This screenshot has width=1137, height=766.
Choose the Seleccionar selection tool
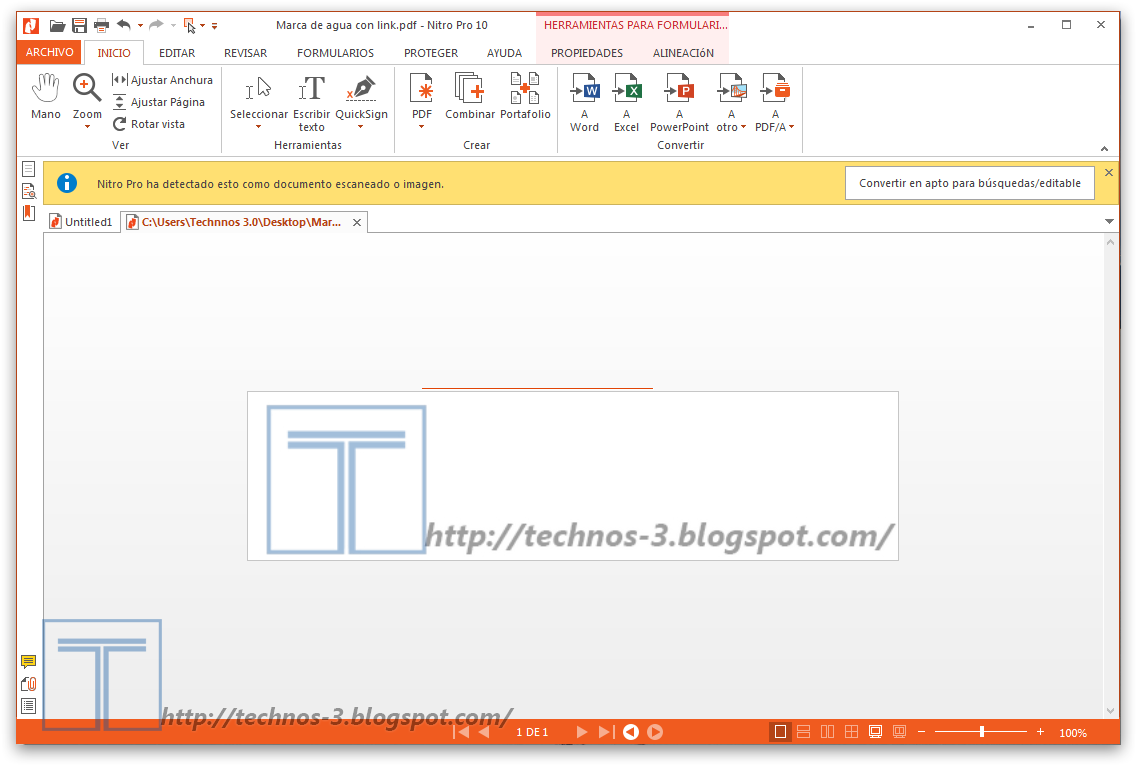[x=259, y=96]
